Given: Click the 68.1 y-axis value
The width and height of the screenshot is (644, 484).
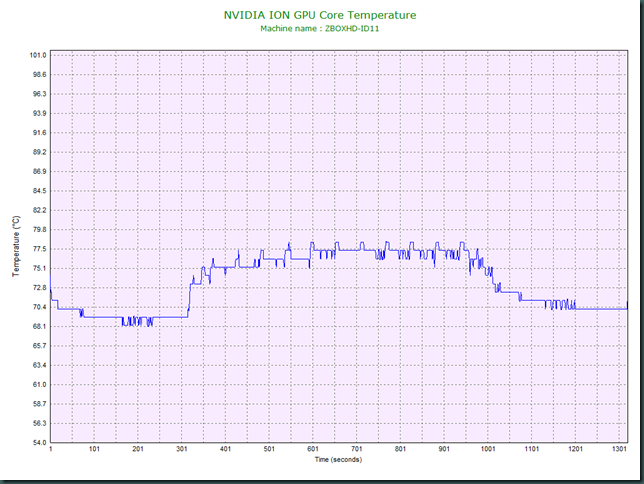Looking at the screenshot, I should point(39,326).
